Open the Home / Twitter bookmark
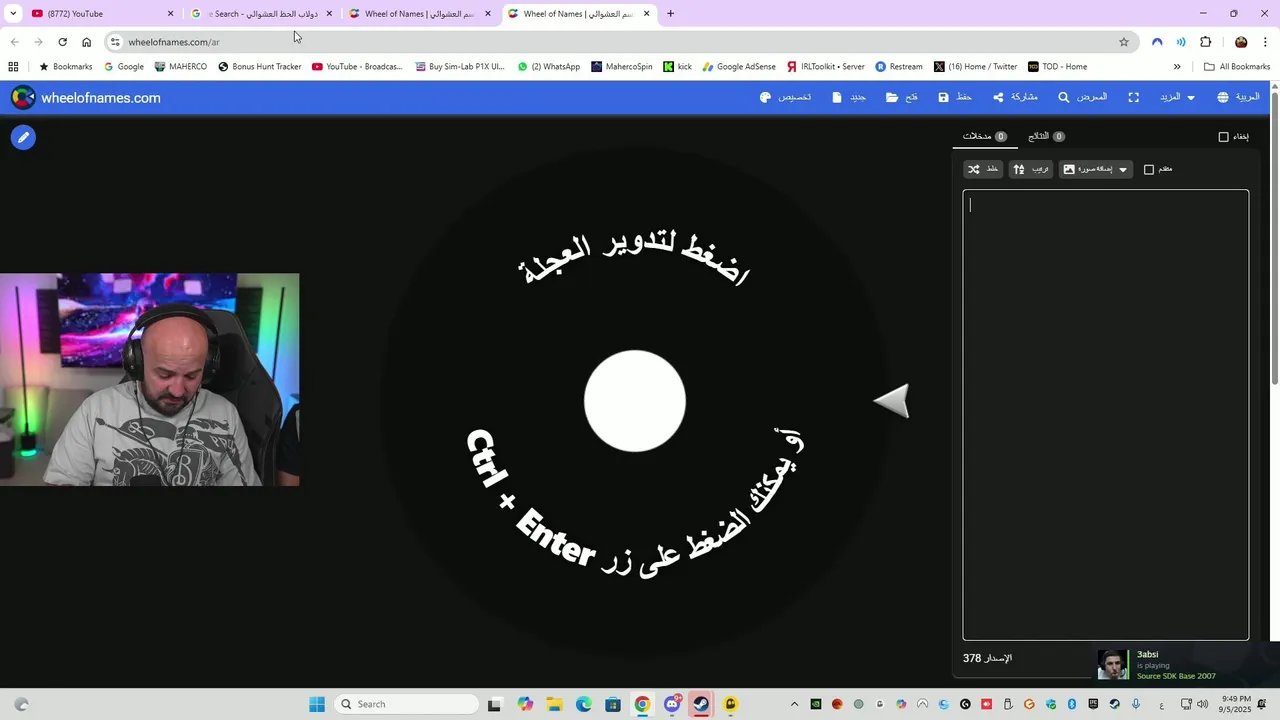 (976, 67)
